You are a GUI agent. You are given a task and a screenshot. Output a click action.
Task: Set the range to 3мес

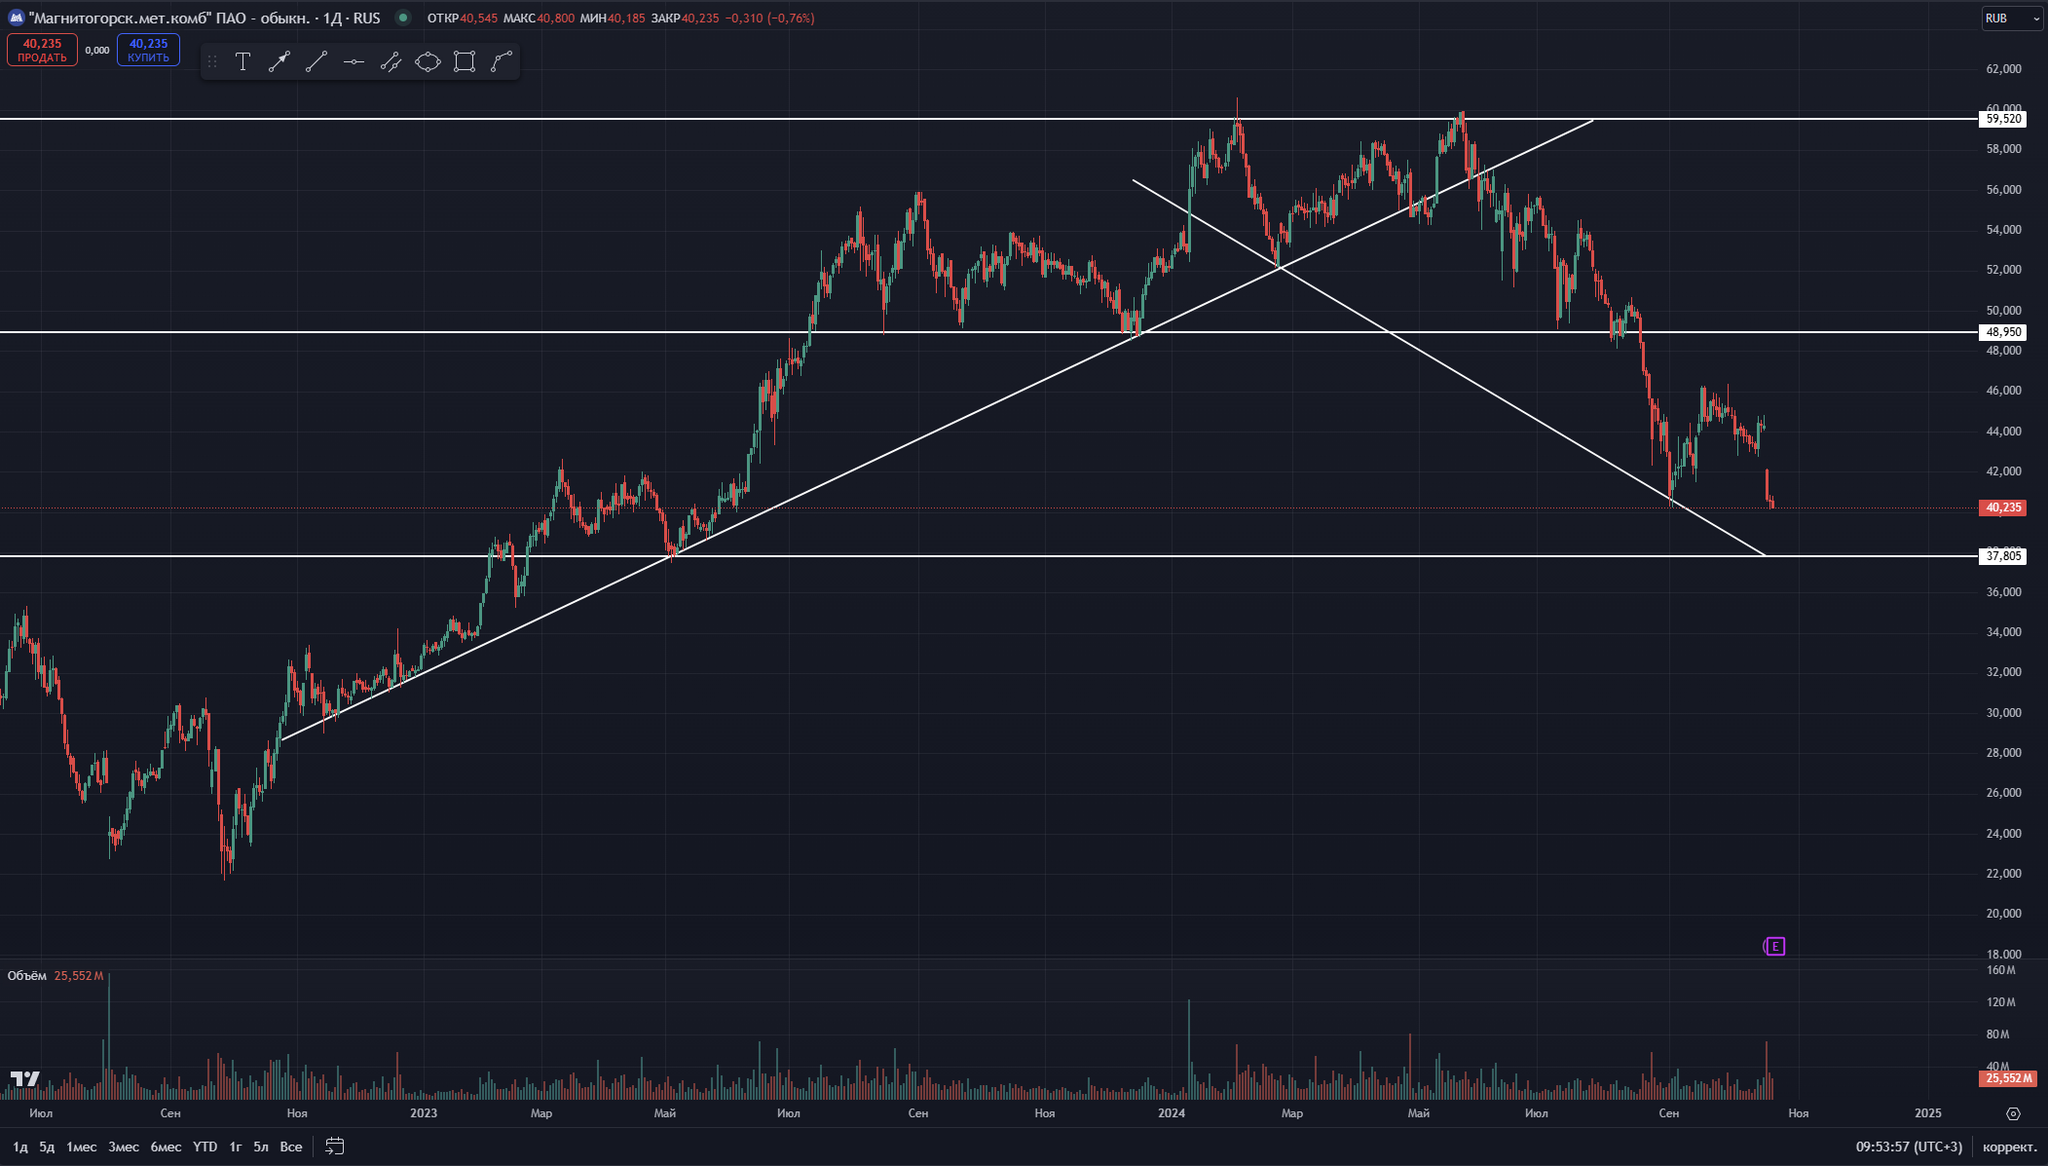[x=124, y=1146]
